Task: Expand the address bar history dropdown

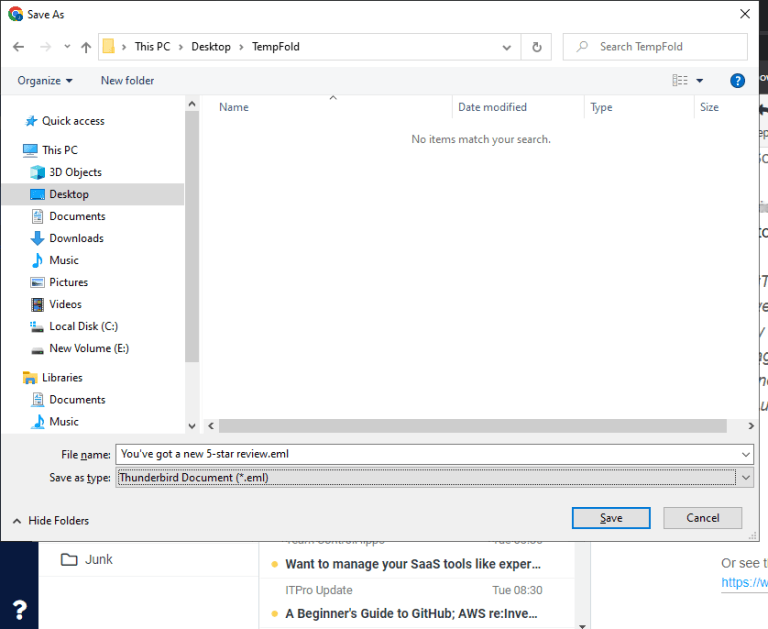Action: click(x=506, y=47)
